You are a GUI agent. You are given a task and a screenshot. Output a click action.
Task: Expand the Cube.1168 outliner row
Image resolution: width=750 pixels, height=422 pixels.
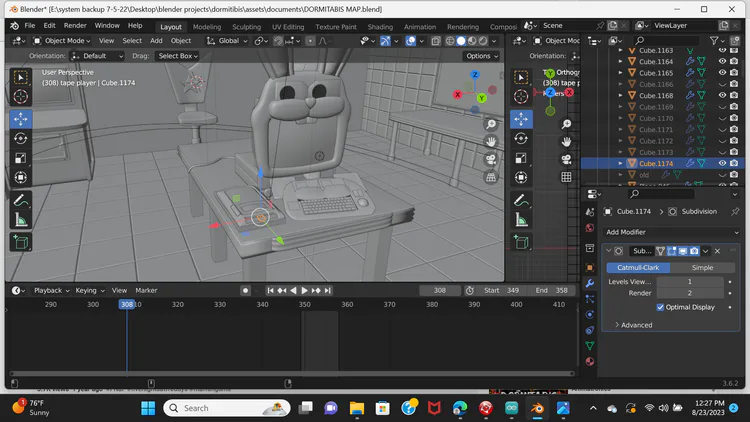pyautogui.click(x=620, y=95)
